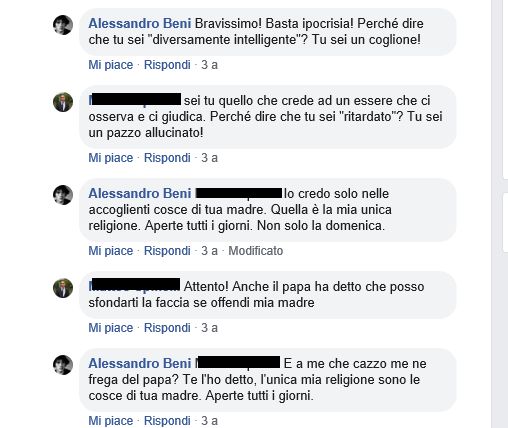Open Alessandro Beni's avatar on first comment
Screen dimensions: 508x428
tap(63, 25)
